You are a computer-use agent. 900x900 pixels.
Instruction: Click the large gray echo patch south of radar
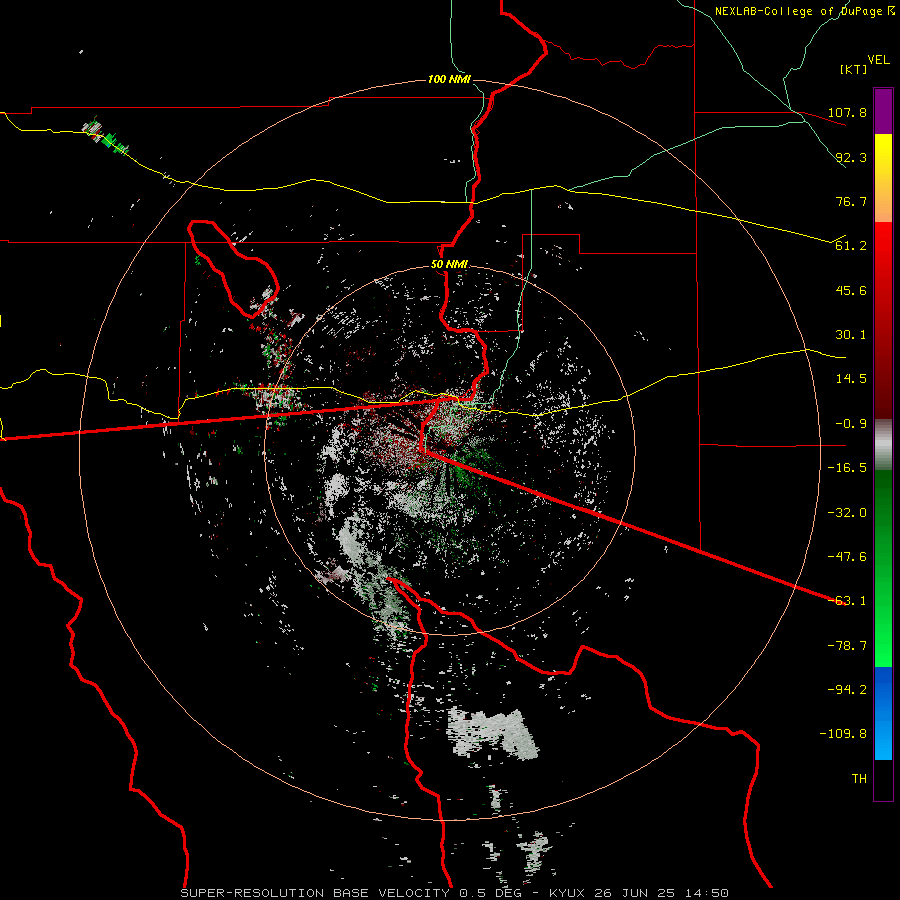(x=492, y=735)
